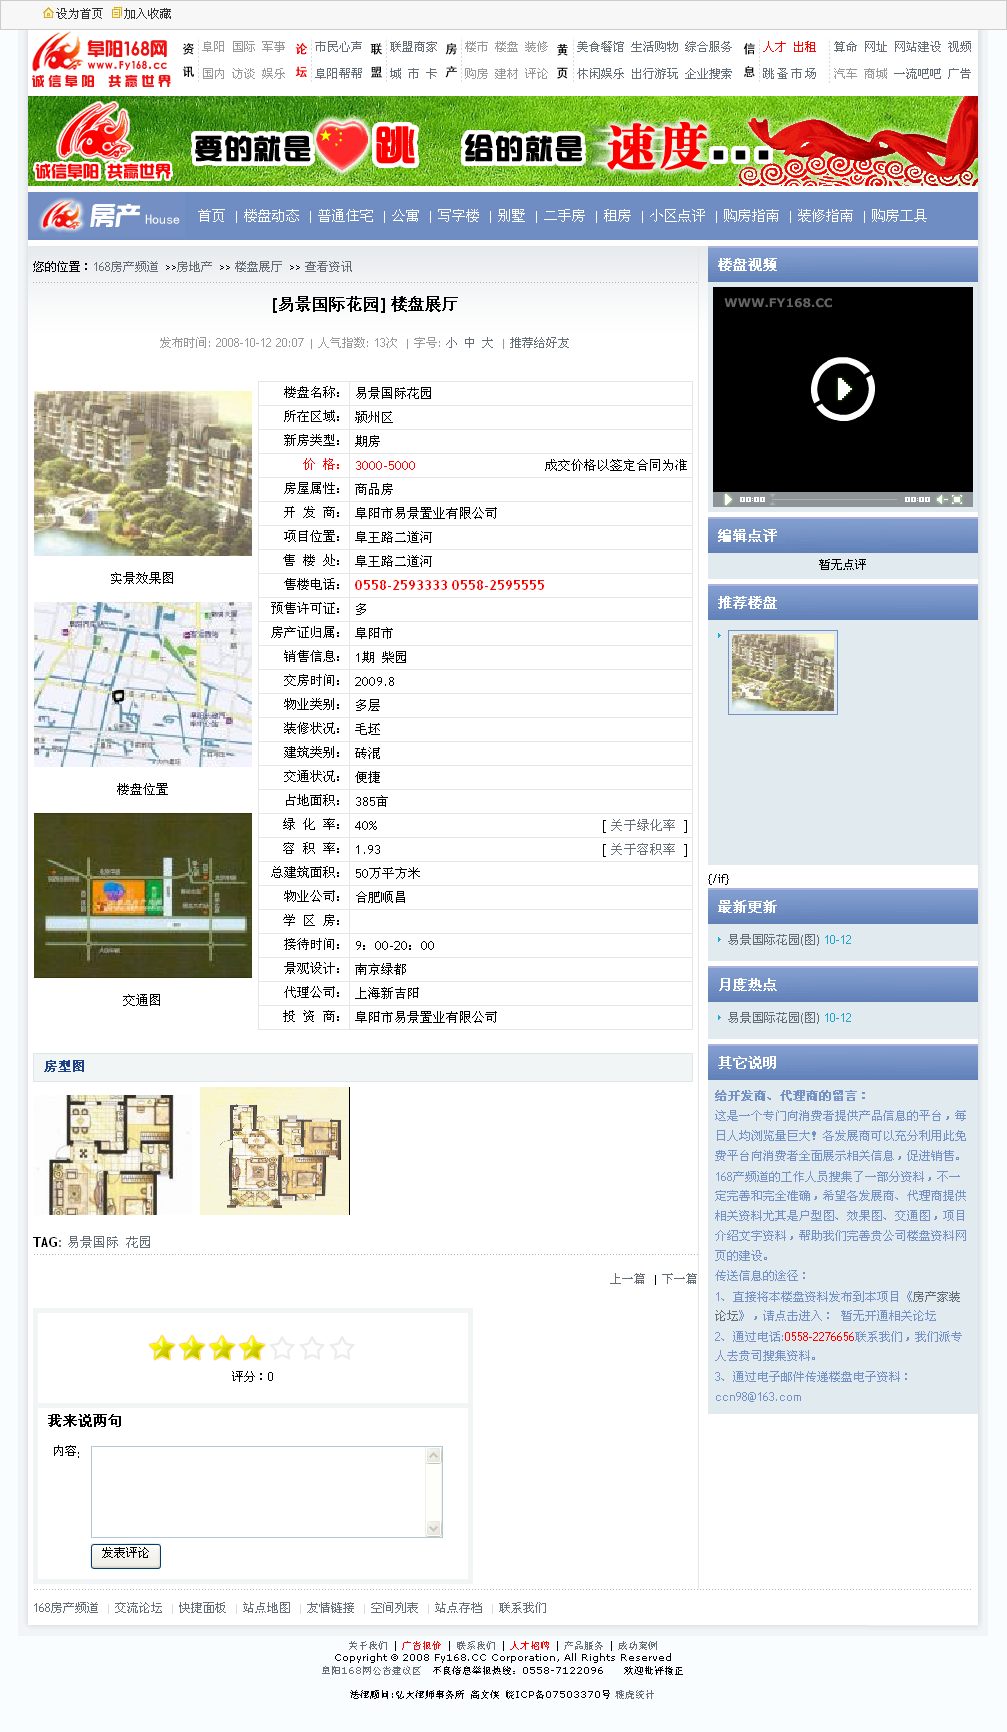Open 美食餐馆 link in header
The width and height of the screenshot is (1007, 1732).
tap(600, 47)
